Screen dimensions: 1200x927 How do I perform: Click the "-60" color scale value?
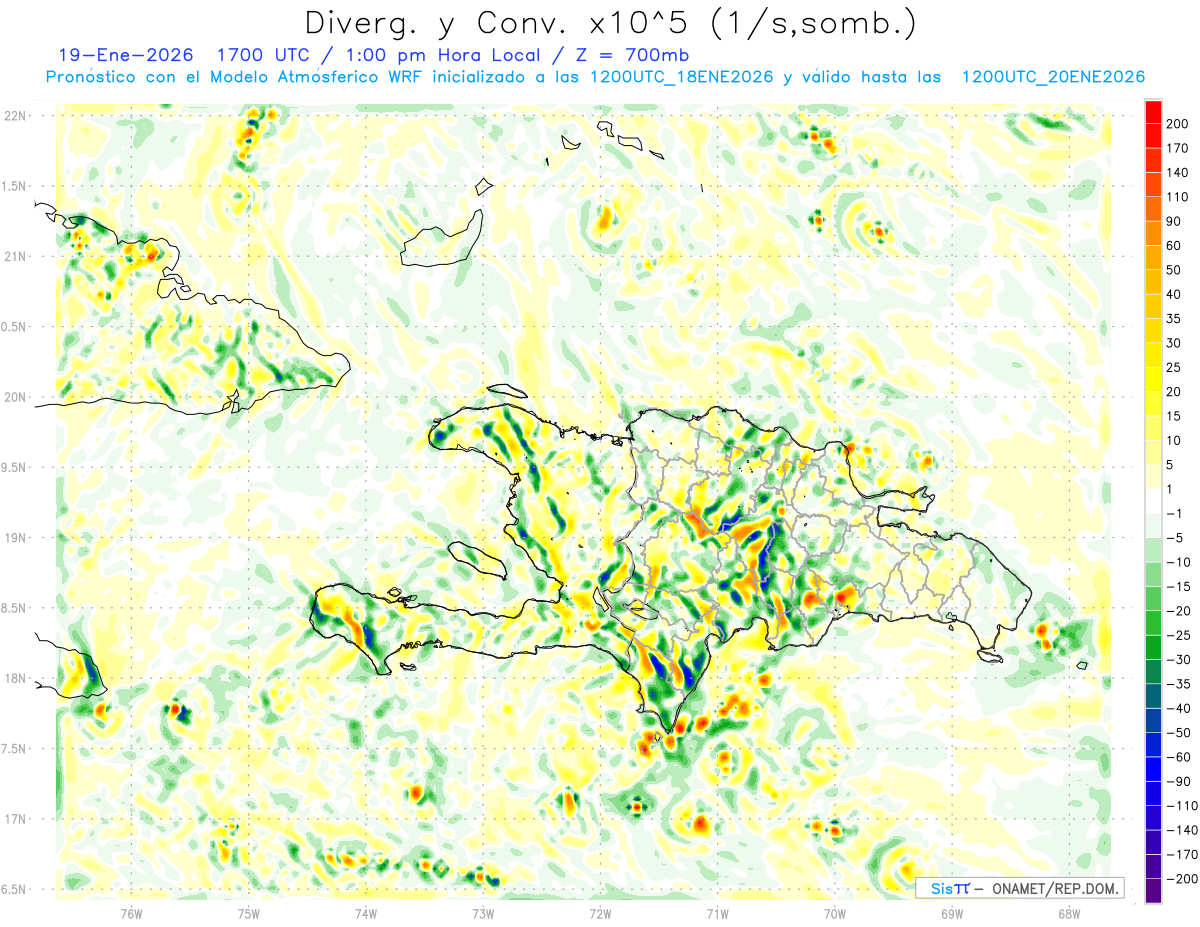[1177, 757]
